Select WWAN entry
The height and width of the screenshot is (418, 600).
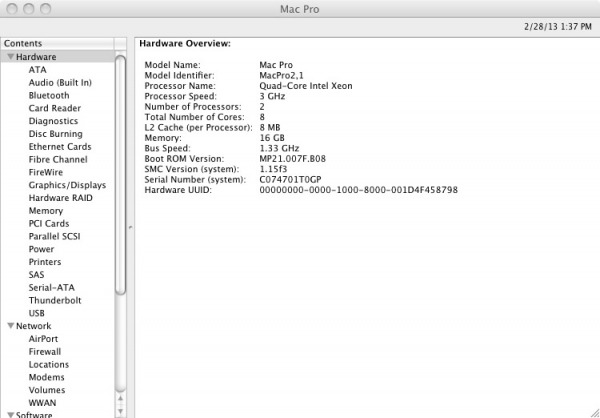tap(42, 403)
